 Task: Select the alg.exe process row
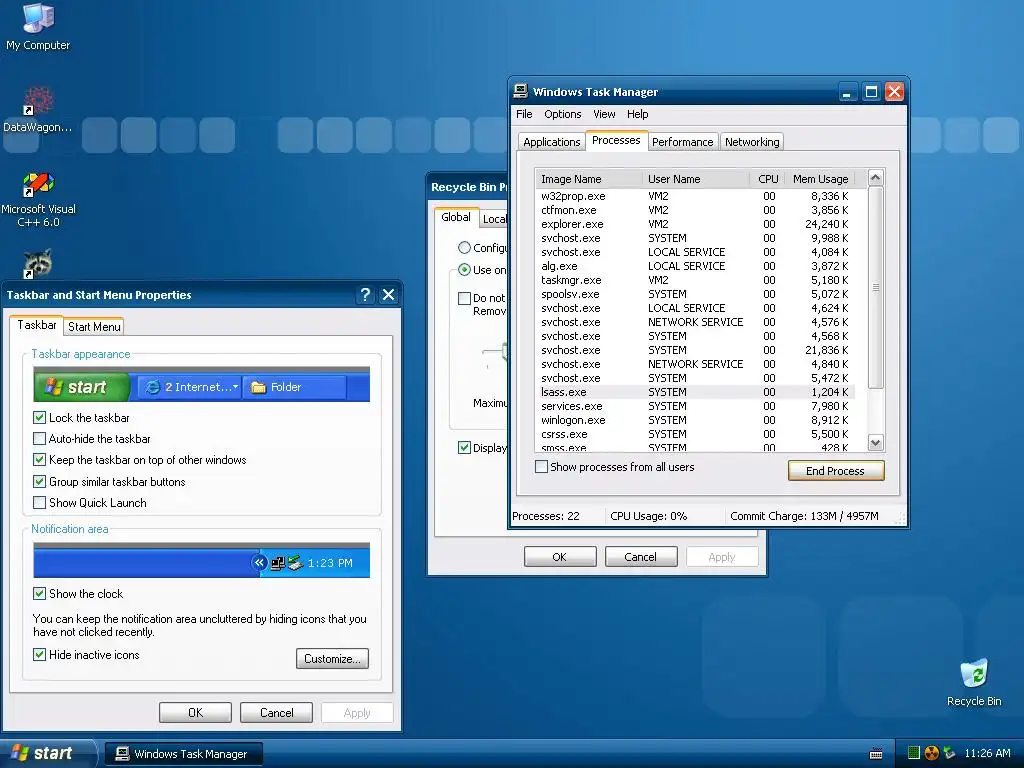coord(695,266)
